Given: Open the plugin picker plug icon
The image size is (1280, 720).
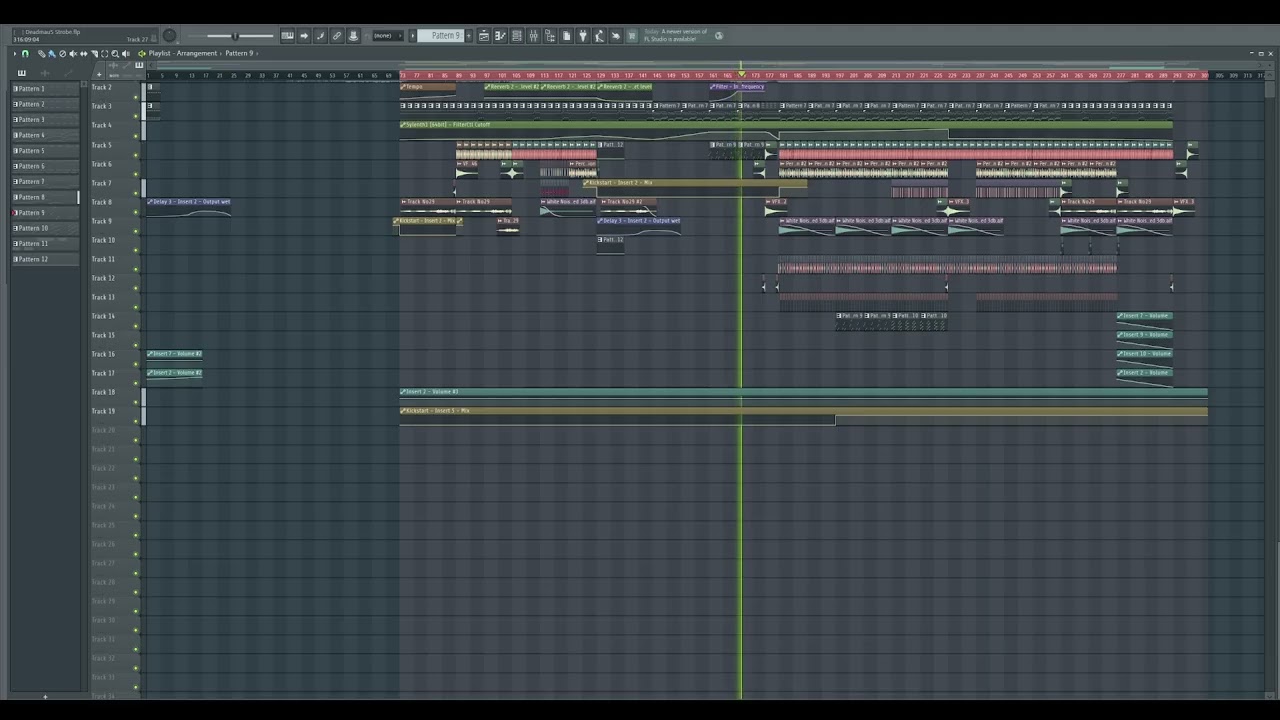Looking at the screenshot, I should click(585, 35).
